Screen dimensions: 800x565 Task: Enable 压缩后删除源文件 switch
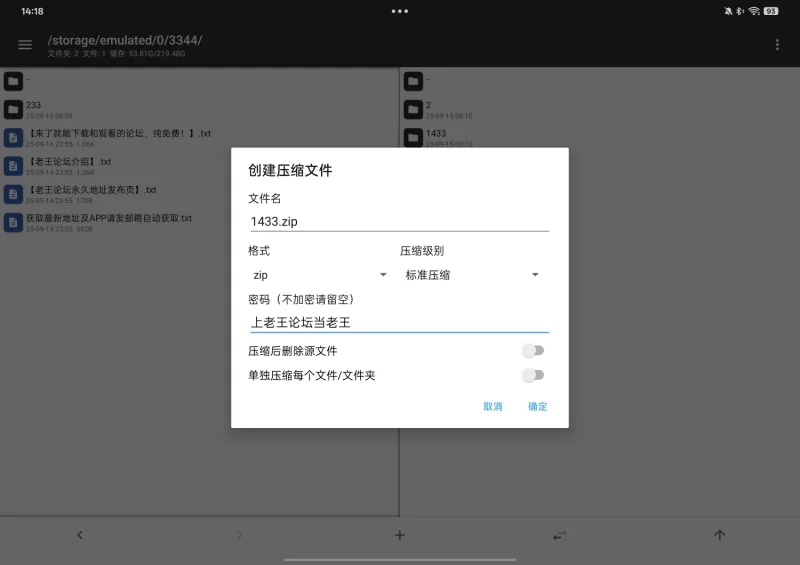533,351
